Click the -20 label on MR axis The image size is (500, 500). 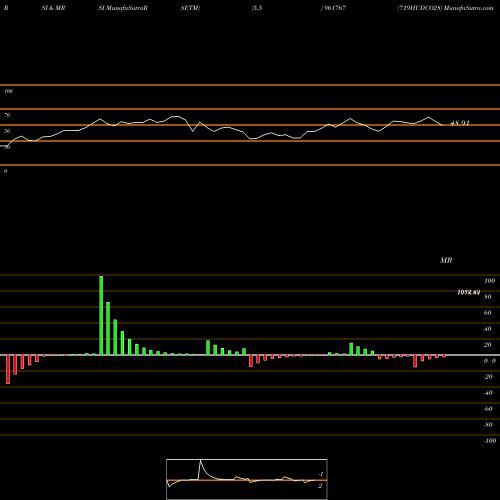488,377
